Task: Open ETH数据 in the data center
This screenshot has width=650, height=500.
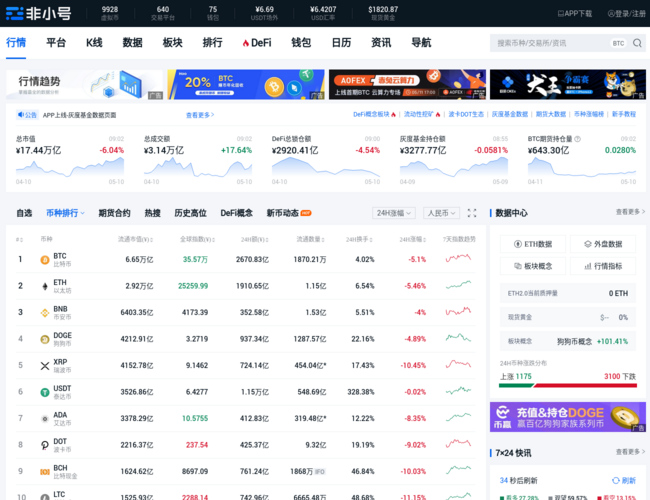Action: pyautogui.click(x=533, y=244)
